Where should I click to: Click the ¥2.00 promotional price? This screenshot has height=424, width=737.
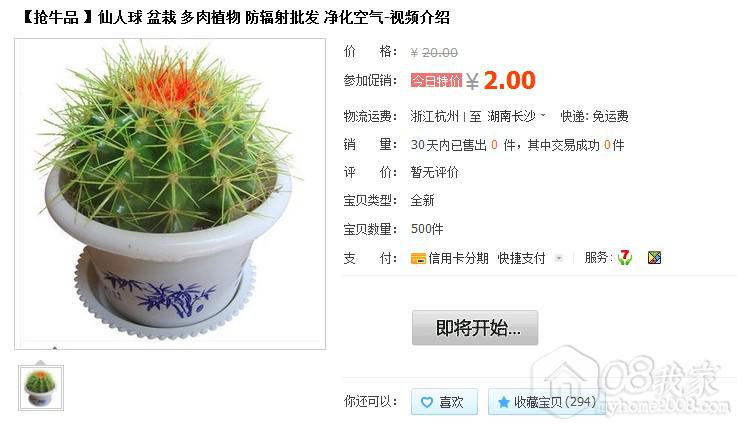501,80
